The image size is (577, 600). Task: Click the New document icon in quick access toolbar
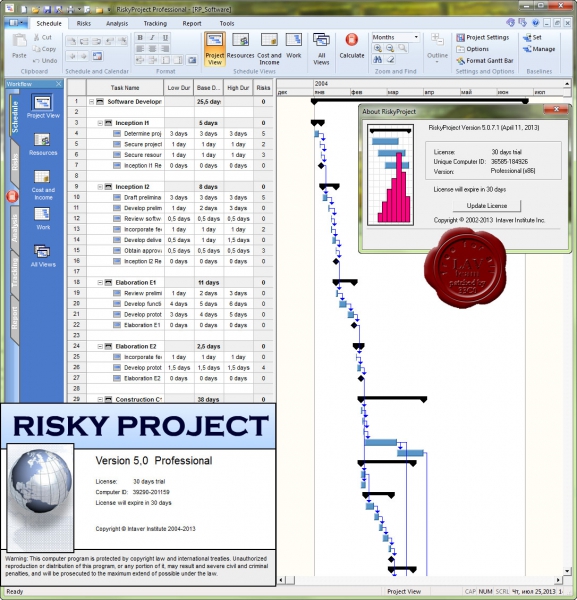point(24,9)
